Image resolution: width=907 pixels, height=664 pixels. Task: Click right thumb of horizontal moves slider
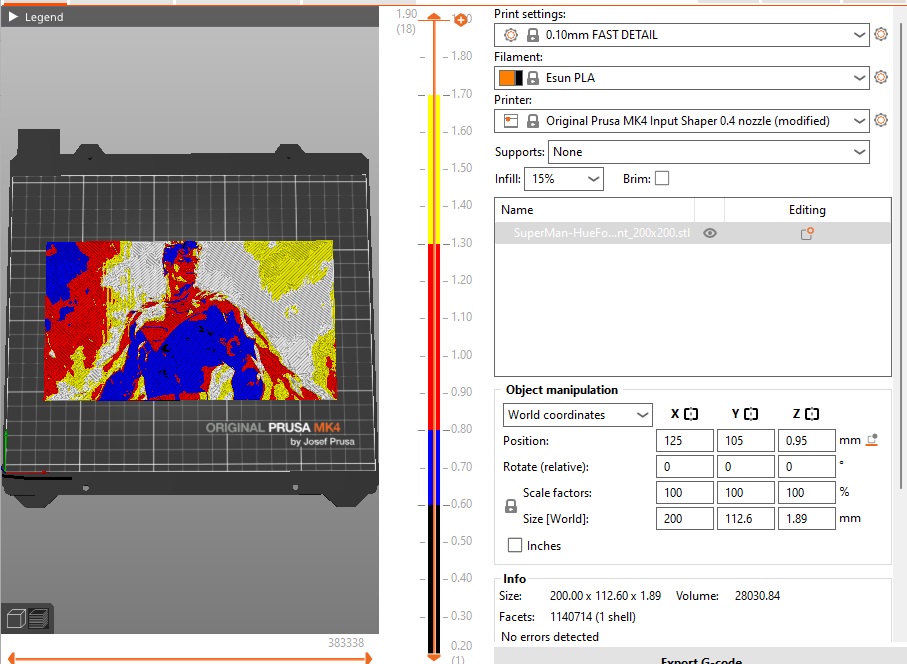[x=367, y=658]
